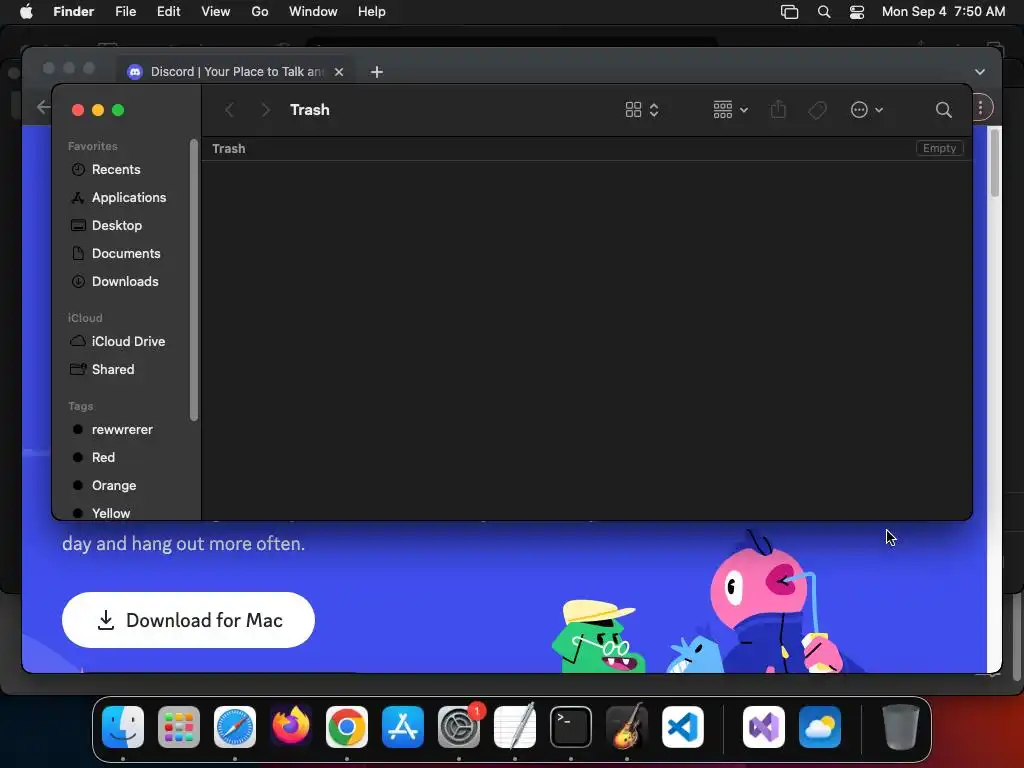Launch Google Chrome from the Dock
The width and height of the screenshot is (1024, 768).
tap(347, 727)
